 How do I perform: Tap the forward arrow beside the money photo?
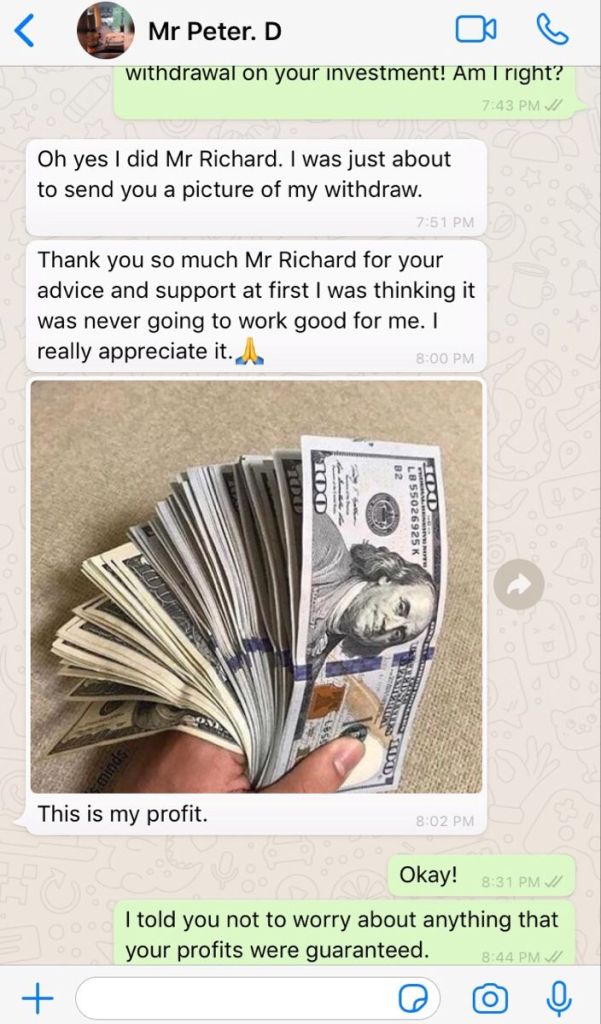519,584
